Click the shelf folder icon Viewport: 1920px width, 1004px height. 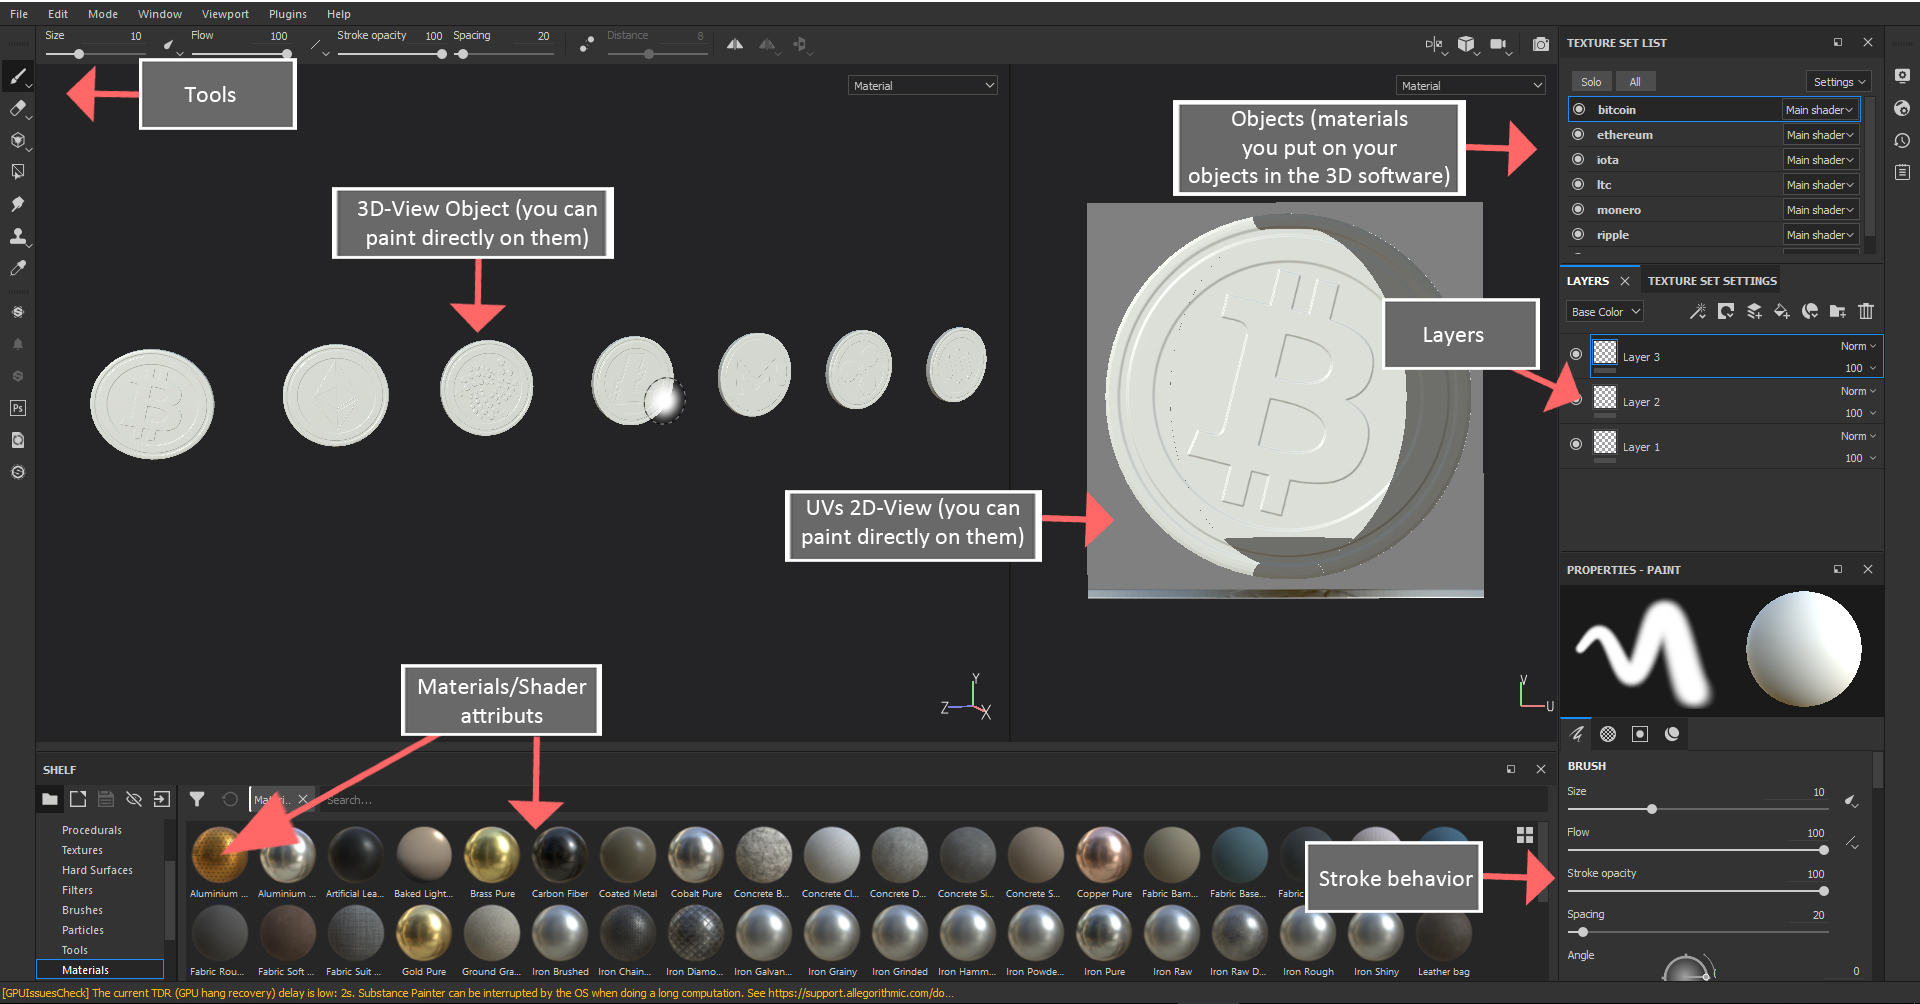(50, 799)
